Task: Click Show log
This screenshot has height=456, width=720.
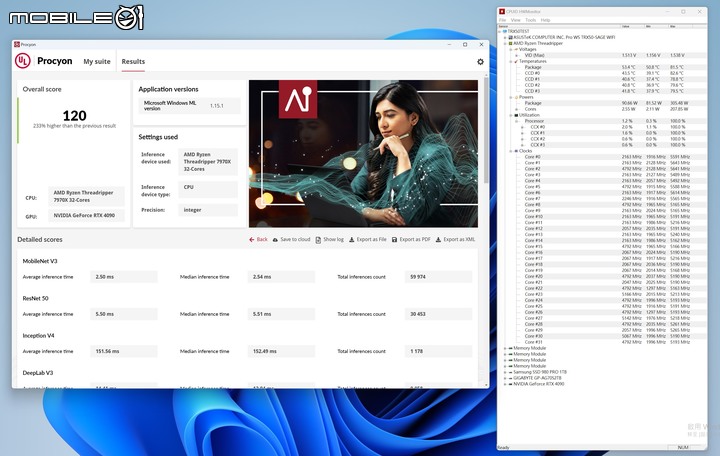Action: tap(330, 239)
